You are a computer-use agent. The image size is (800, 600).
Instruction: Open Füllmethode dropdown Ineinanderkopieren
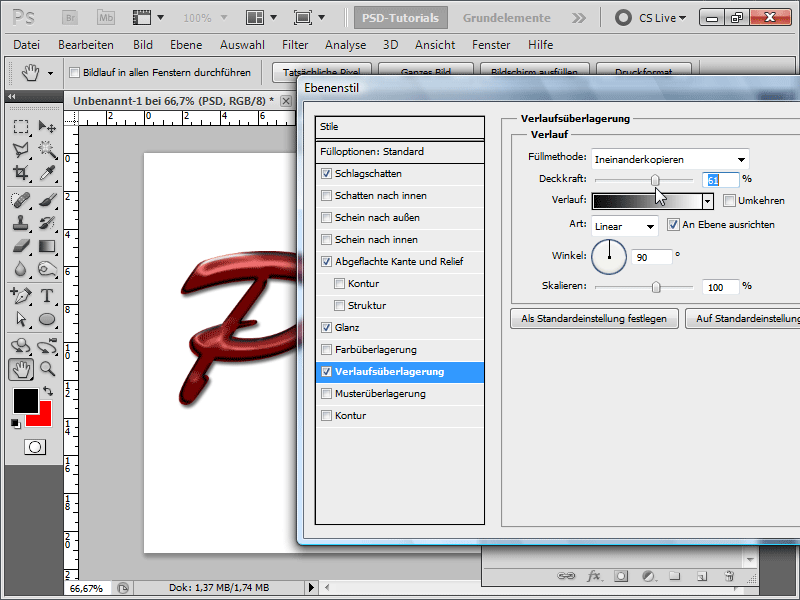(x=670, y=159)
